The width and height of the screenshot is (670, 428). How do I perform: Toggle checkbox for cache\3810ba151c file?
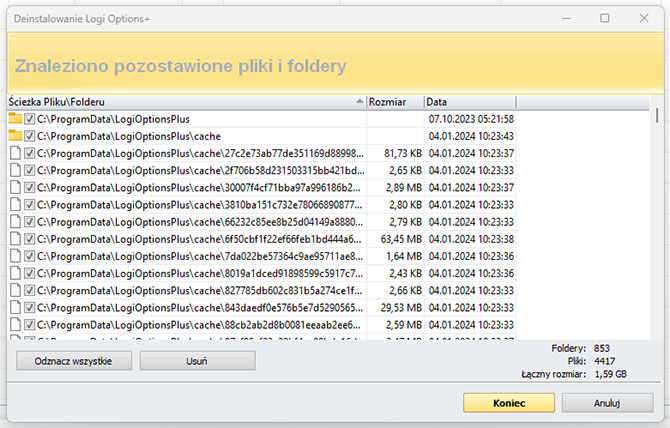pos(29,205)
